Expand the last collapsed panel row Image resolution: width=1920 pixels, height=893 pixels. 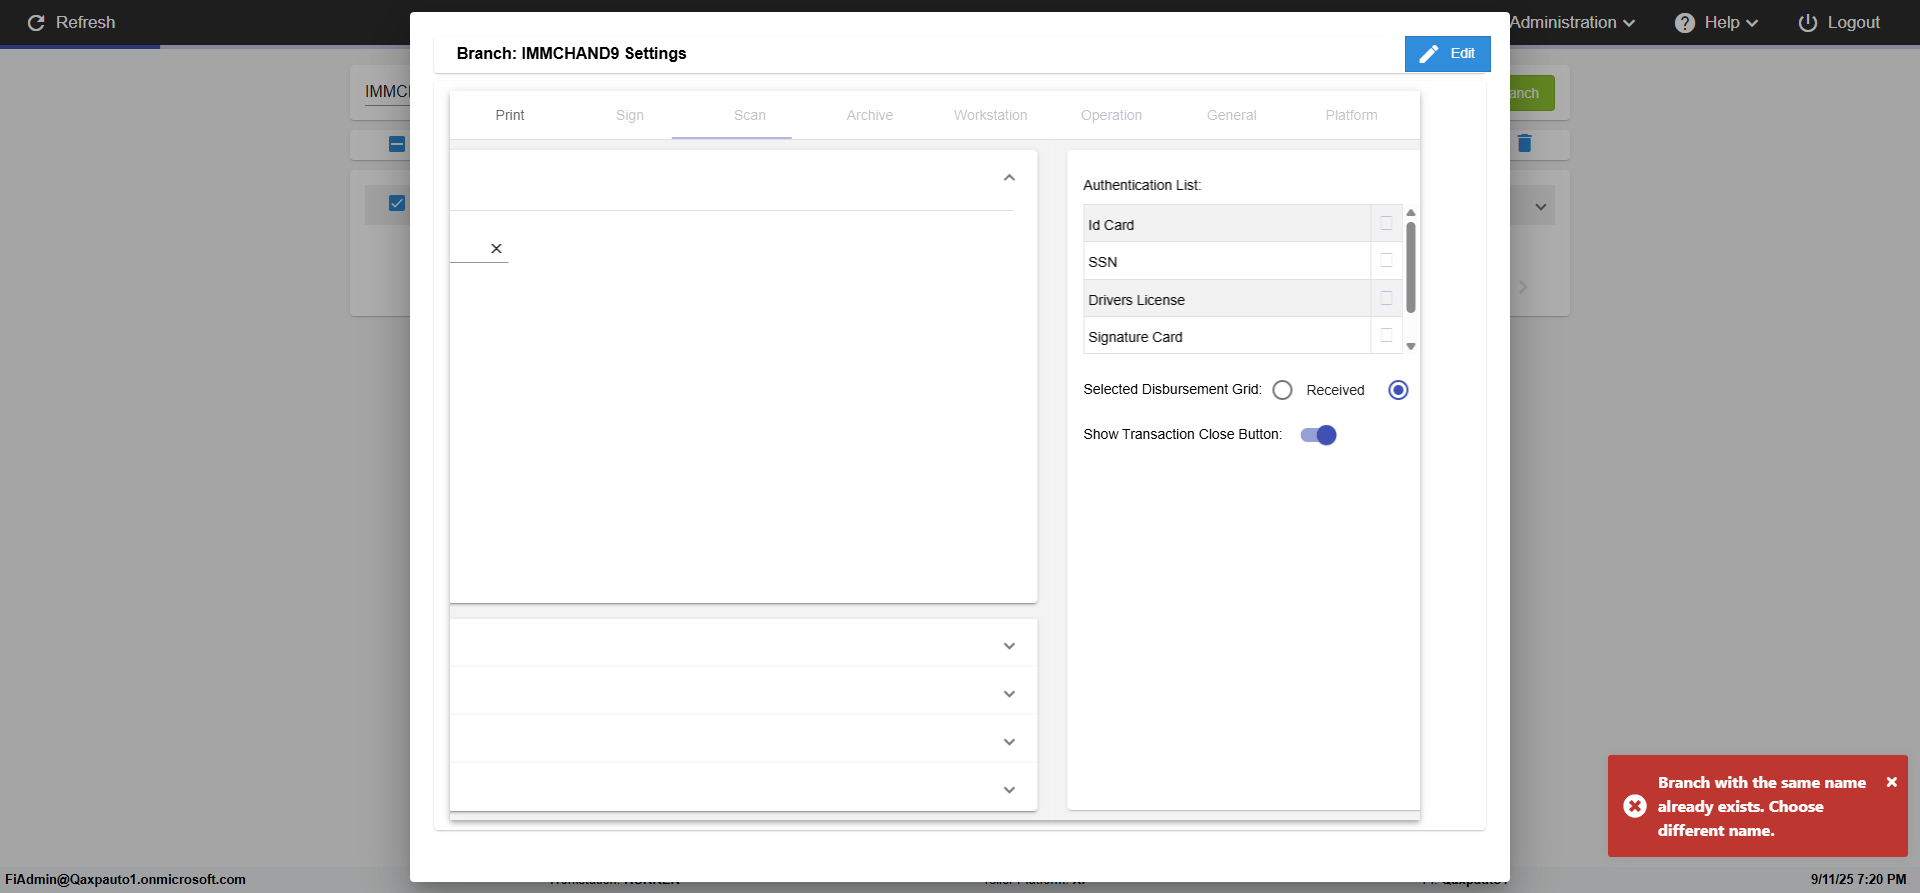pyautogui.click(x=1009, y=790)
